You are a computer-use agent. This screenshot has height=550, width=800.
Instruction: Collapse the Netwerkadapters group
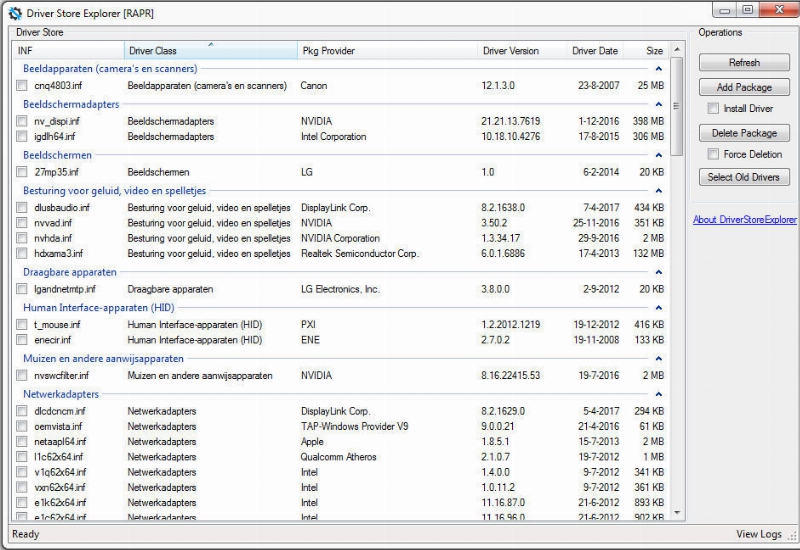658,395
